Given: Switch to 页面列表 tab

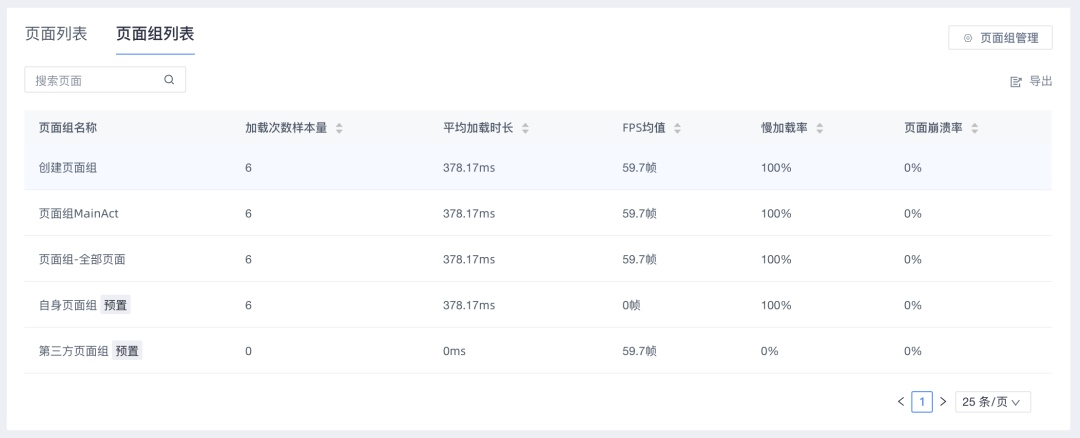Looking at the screenshot, I should (56, 34).
